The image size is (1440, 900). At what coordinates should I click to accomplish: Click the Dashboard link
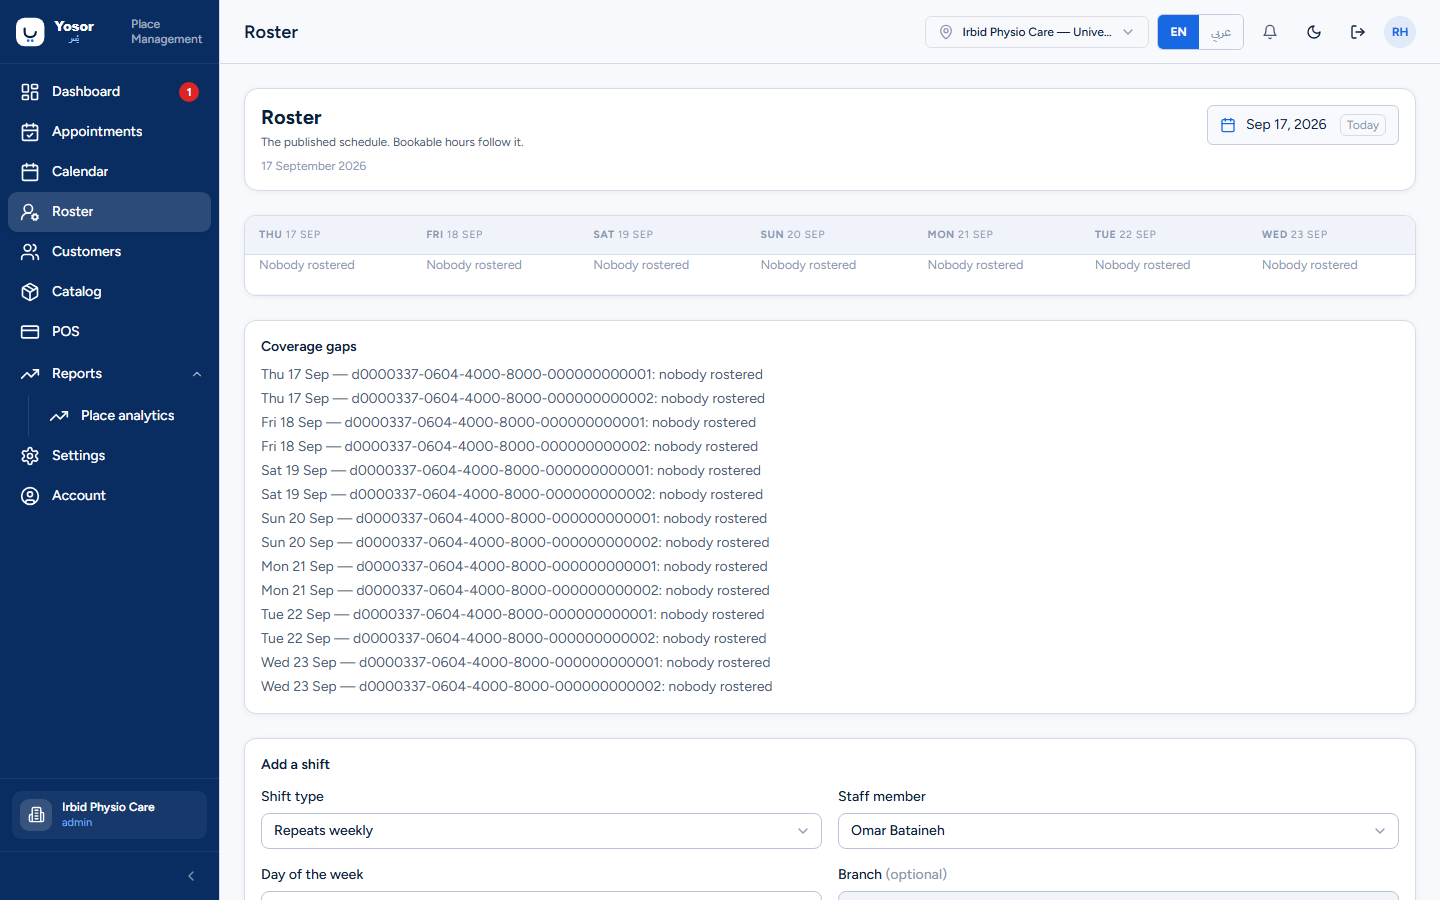click(x=109, y=92)
